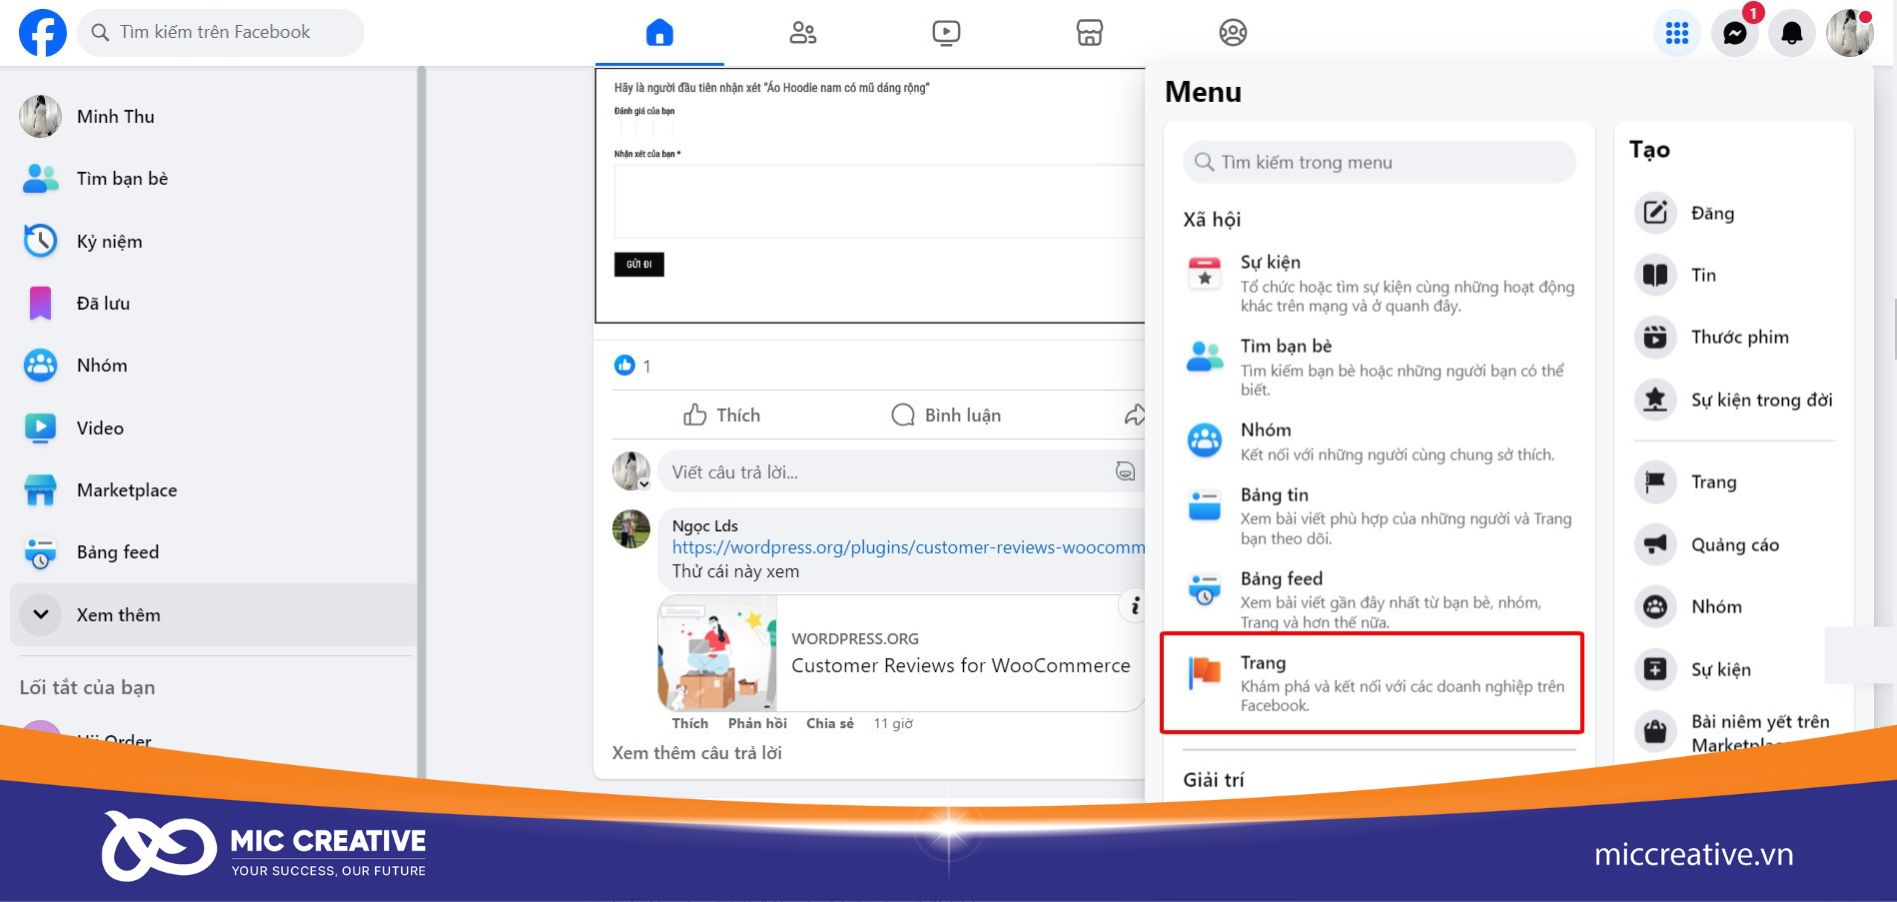Open the Groups tab in top navigation

pyautogui.click(x=1232, y=33)
